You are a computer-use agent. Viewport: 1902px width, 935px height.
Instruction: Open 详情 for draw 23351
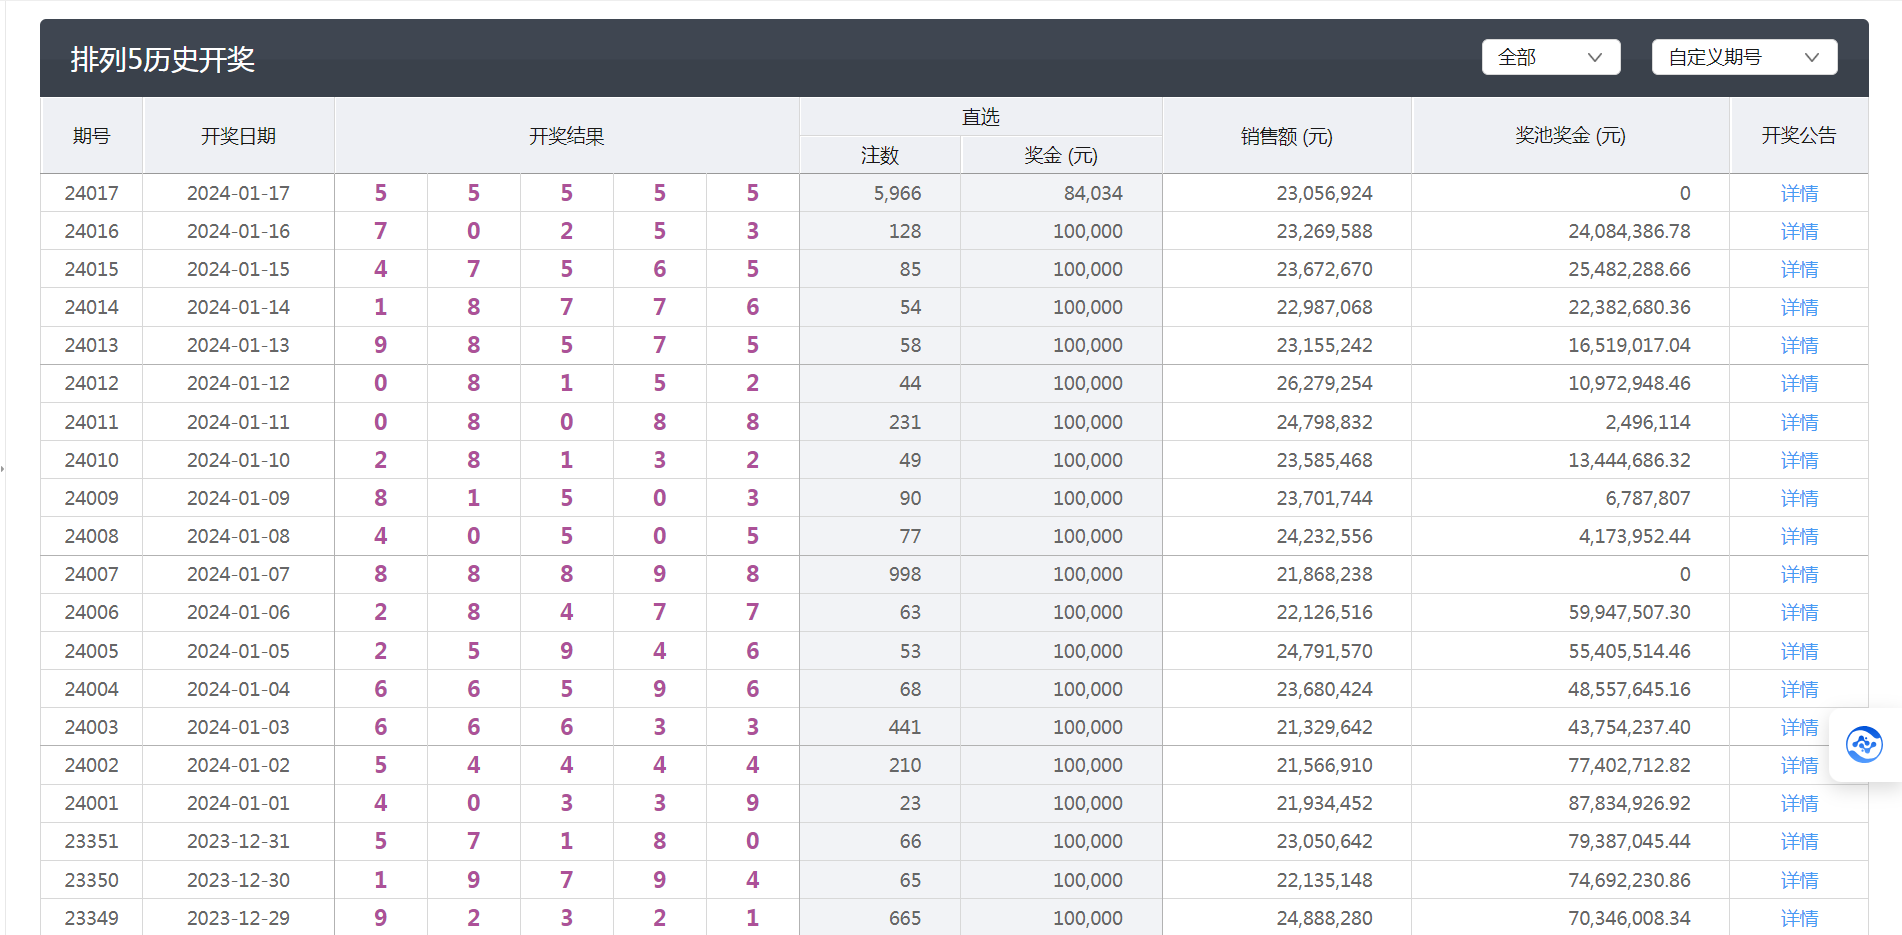[1799, 841]
